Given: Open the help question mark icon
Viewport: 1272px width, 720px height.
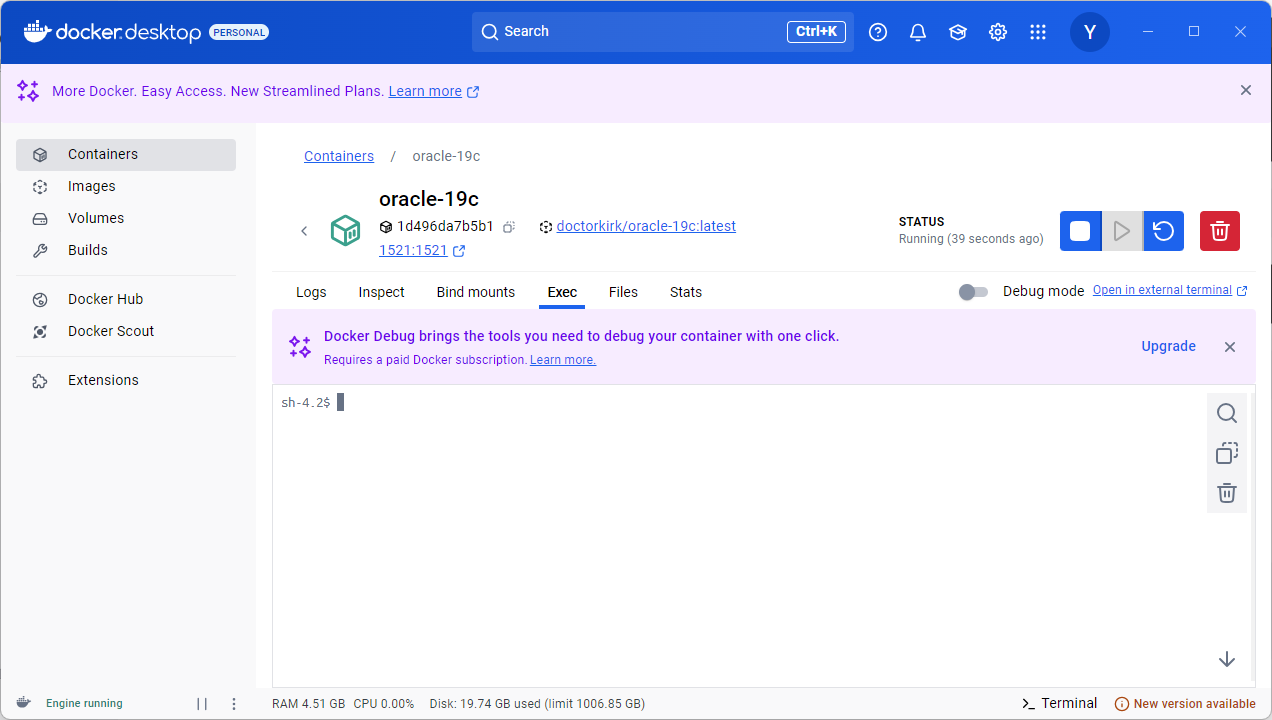Looking at the screenshot, I should [x=878, y=32].
